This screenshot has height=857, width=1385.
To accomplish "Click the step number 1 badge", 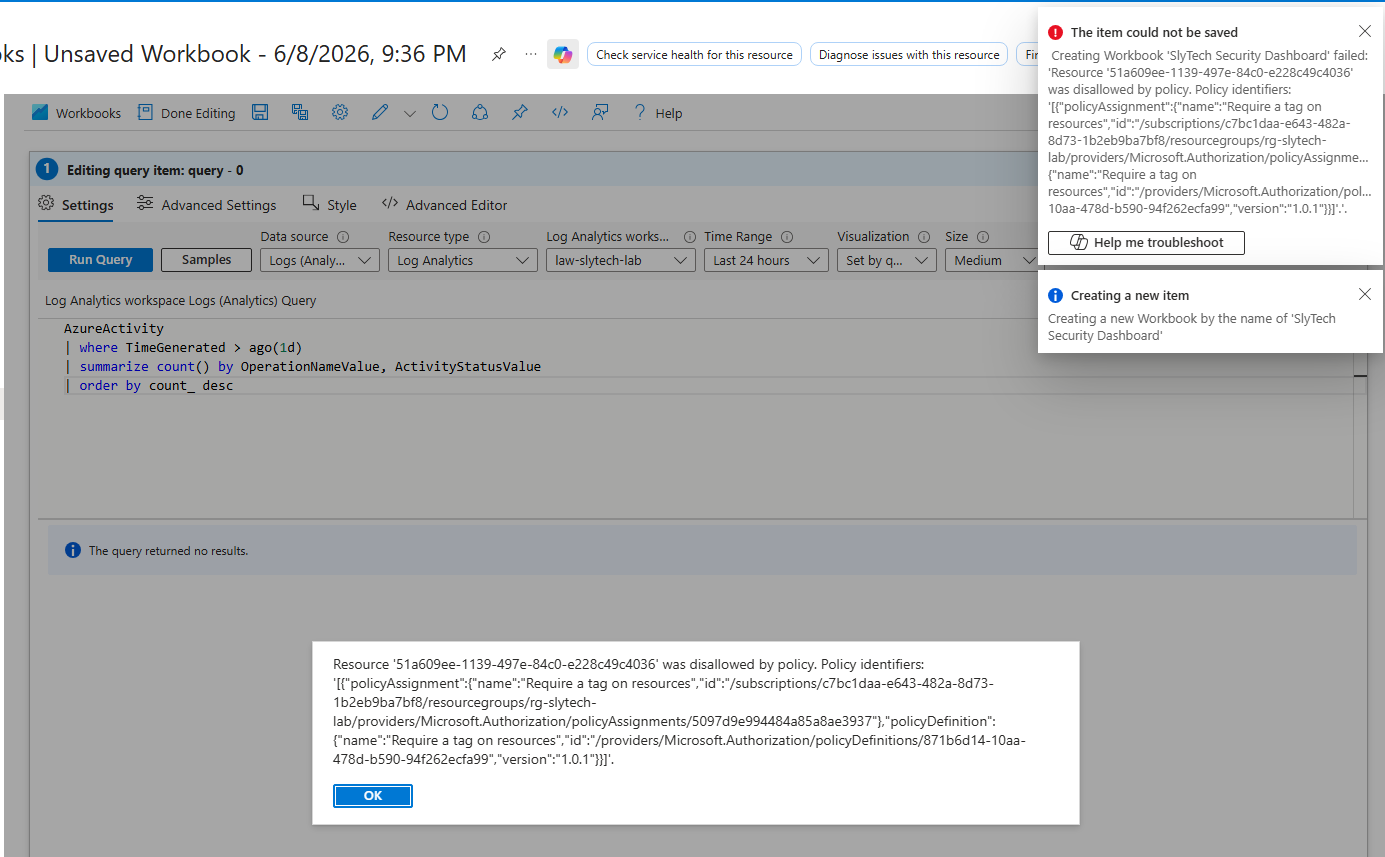I will pyautogui.click(x=47, y=170).
